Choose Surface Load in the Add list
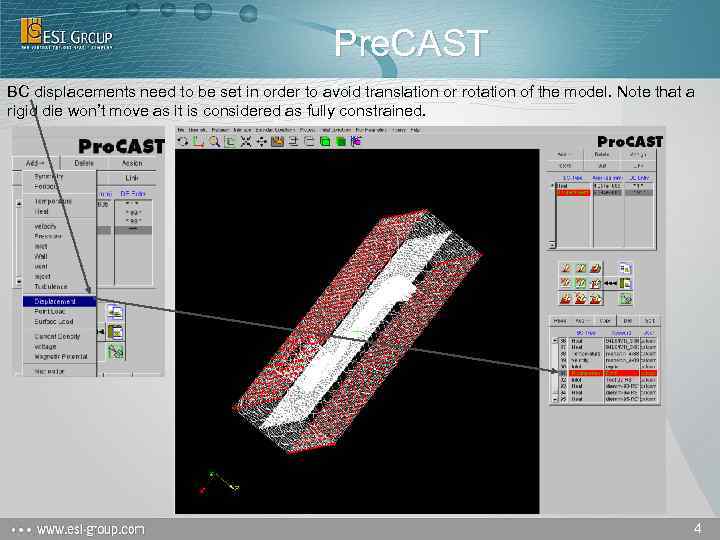The image size is (720, 540). point(54,321)
